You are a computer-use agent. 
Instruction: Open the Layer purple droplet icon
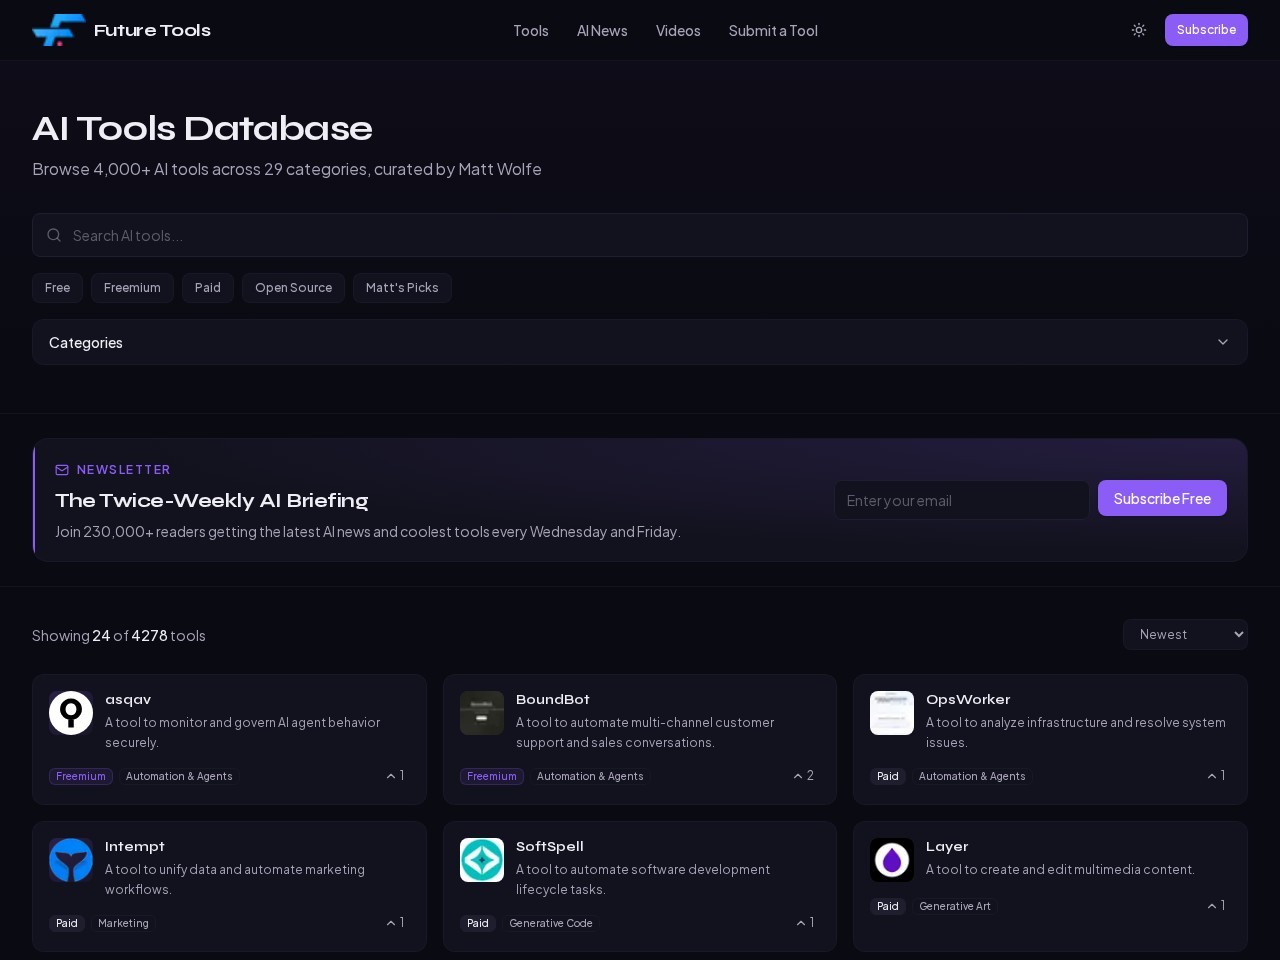pos(892,860)
